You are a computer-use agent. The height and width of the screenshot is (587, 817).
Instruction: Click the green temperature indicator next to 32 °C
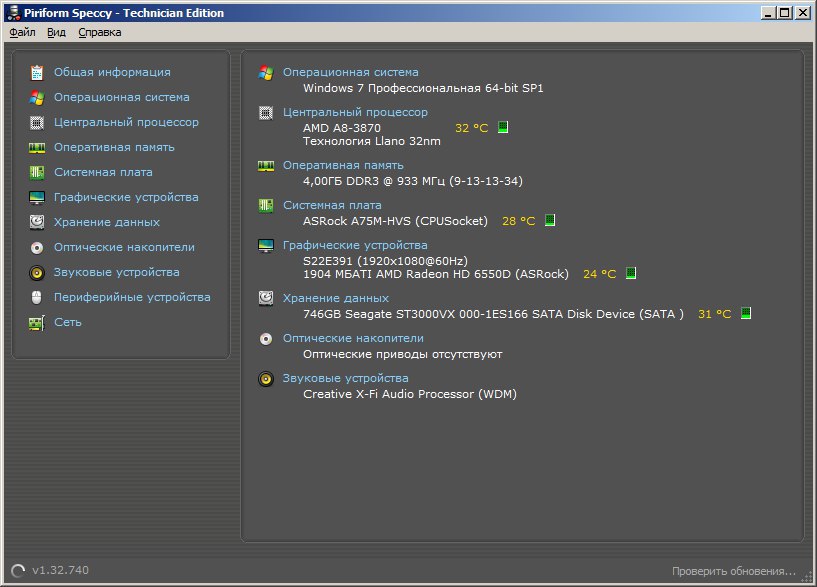pos(503,127)
